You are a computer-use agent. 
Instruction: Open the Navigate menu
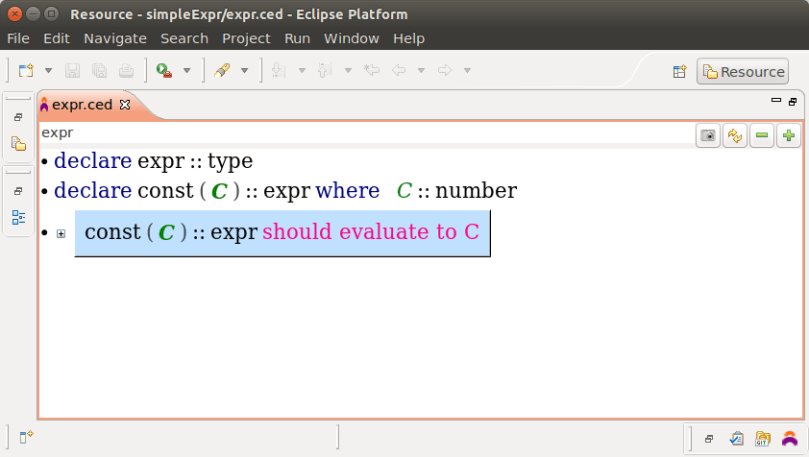(x=115, y=38)
